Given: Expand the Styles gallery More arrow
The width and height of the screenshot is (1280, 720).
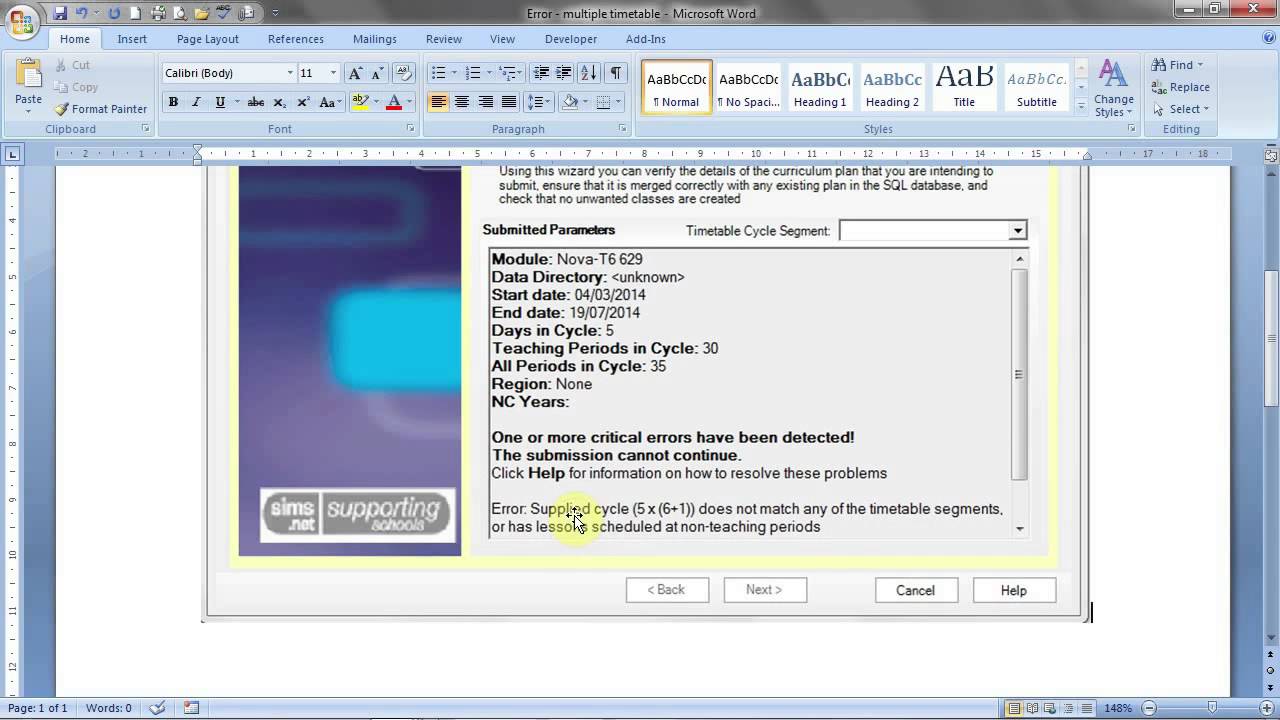Looking at the screenshot, I should click(1081, 105).
